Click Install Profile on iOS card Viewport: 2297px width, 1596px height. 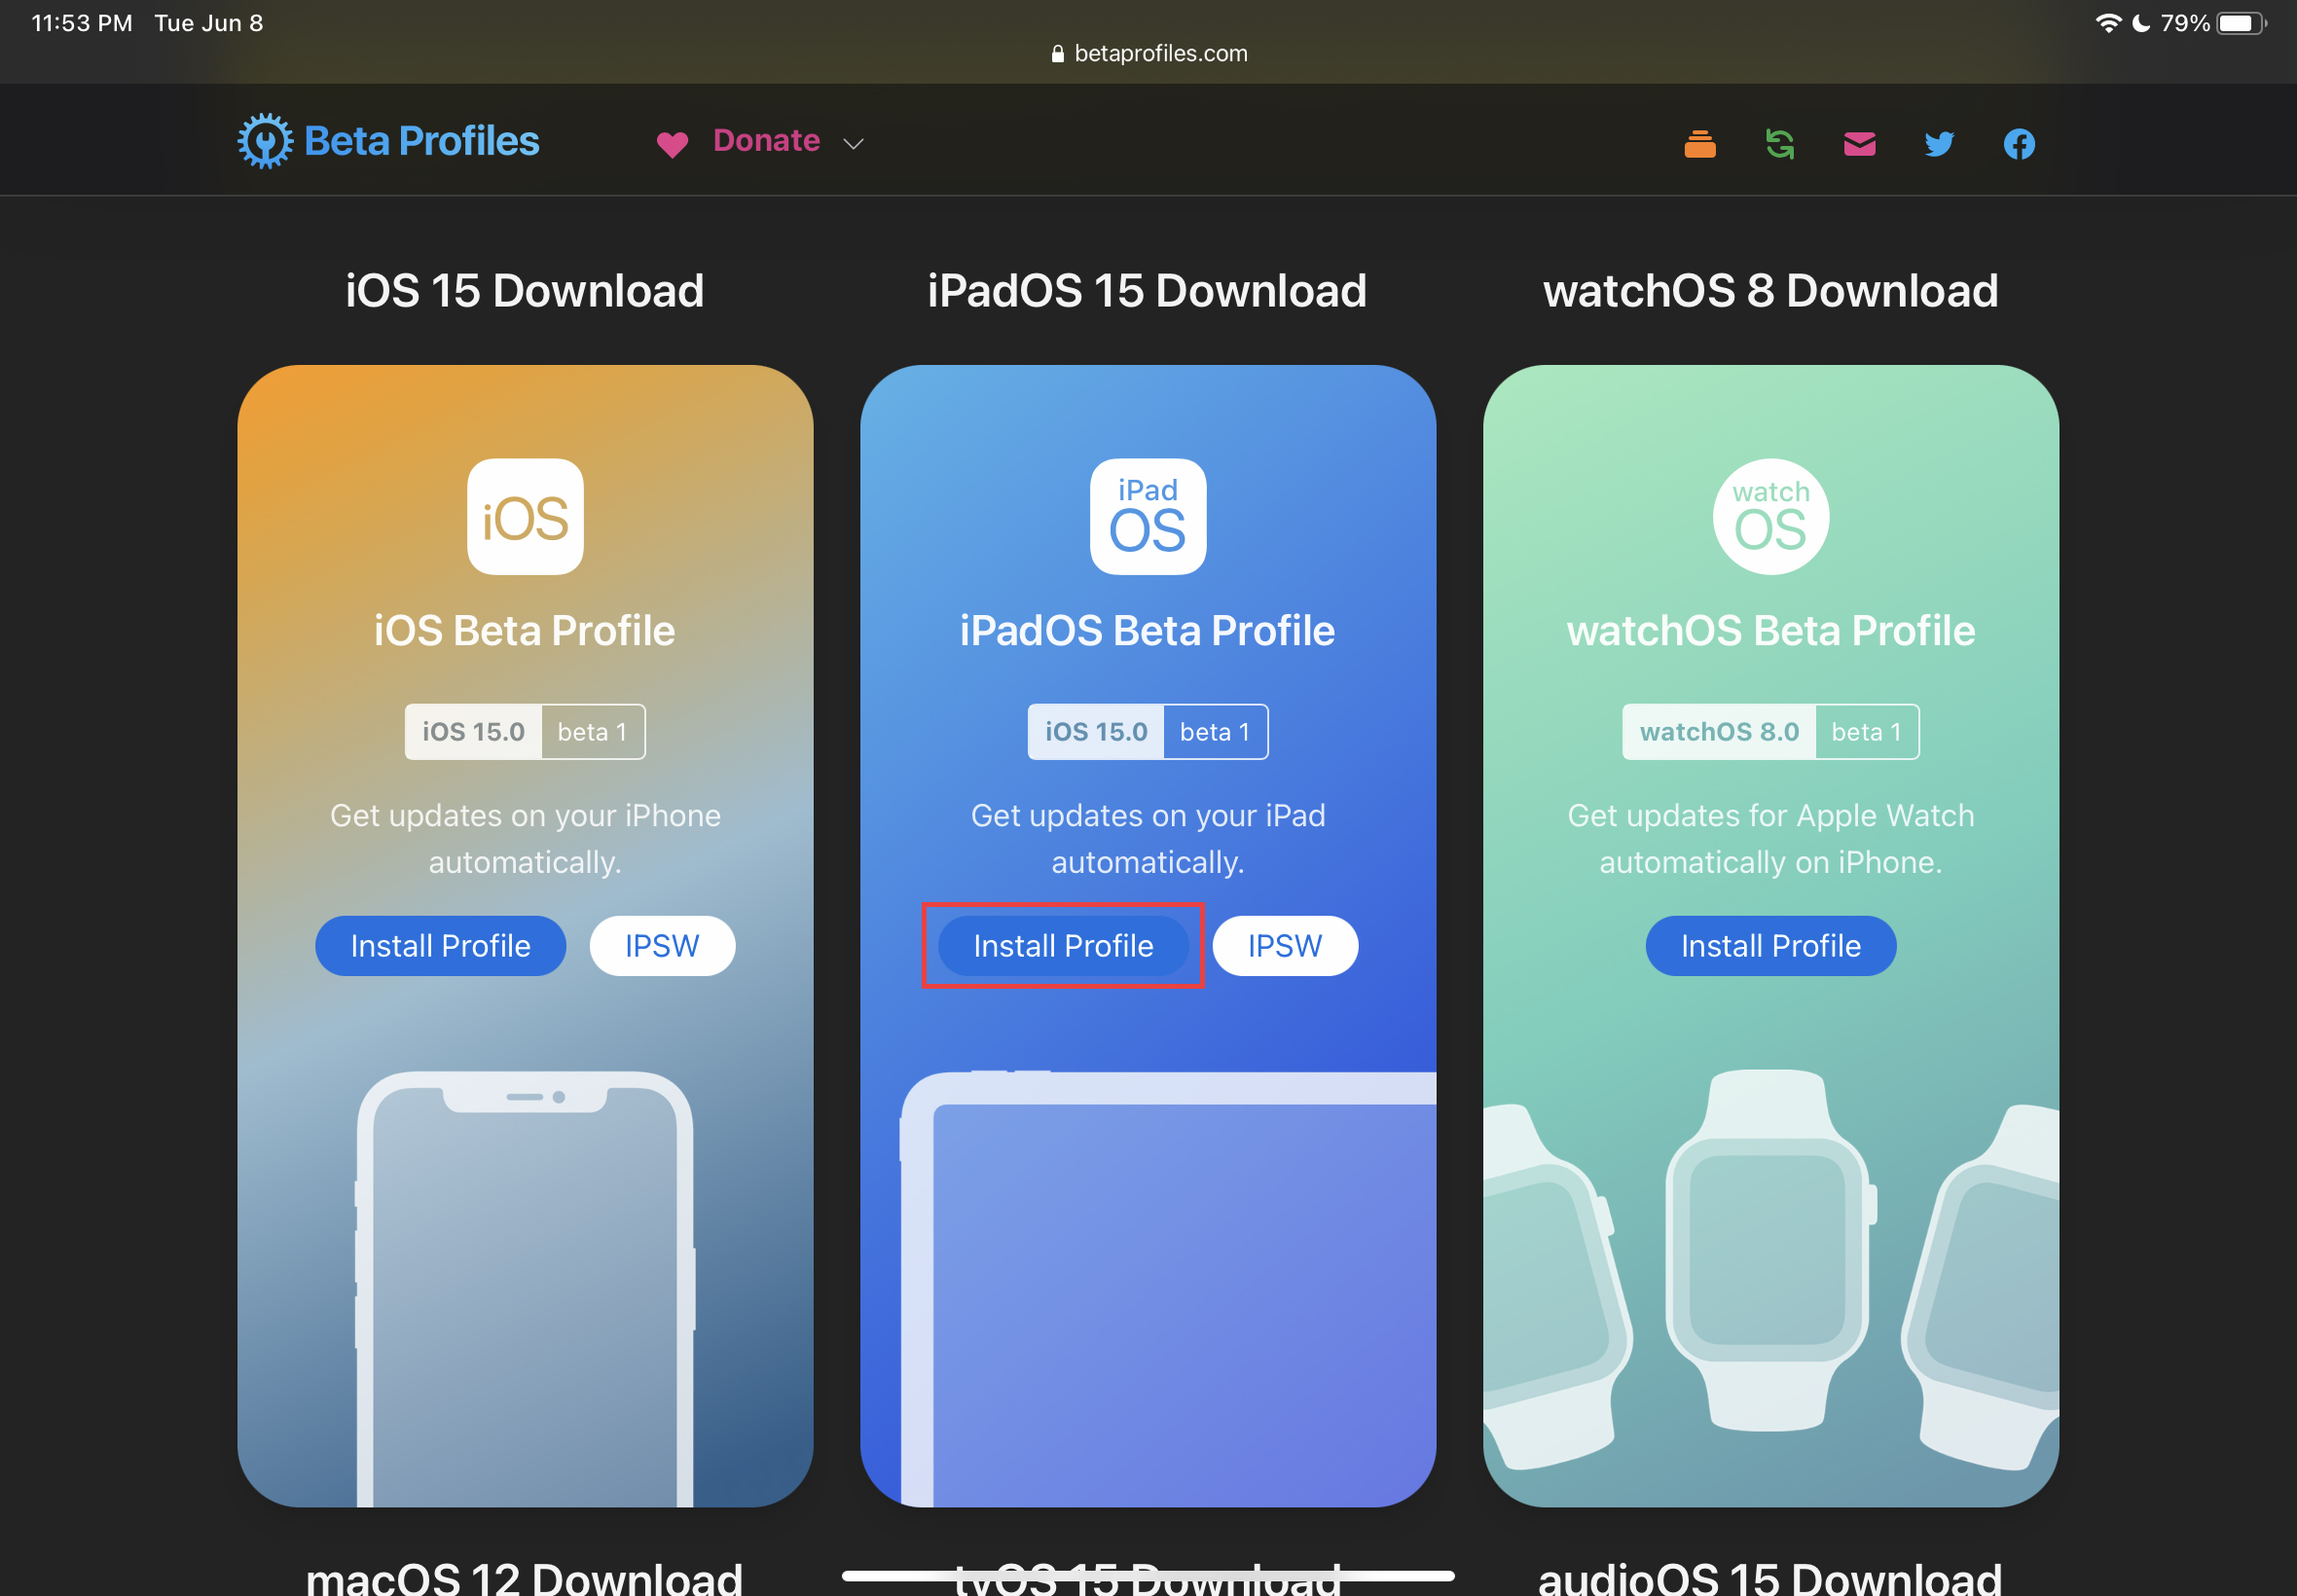click(x=440, y=946)
